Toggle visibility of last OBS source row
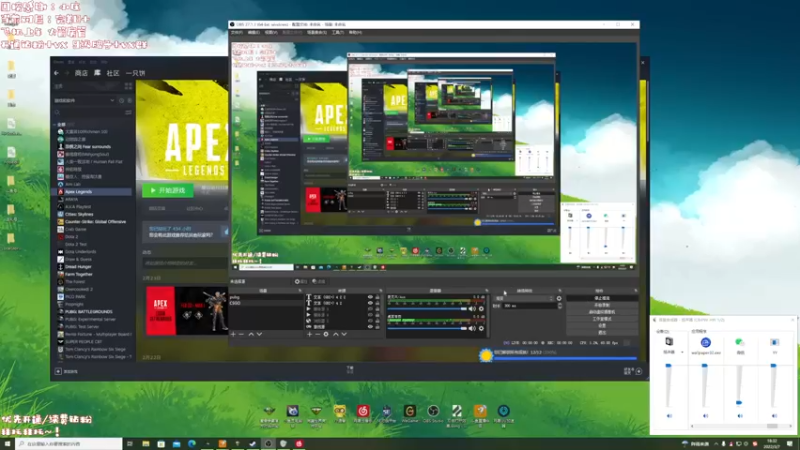Image resolution: width=800 pixels, height=450 pixels. point(370,327)
